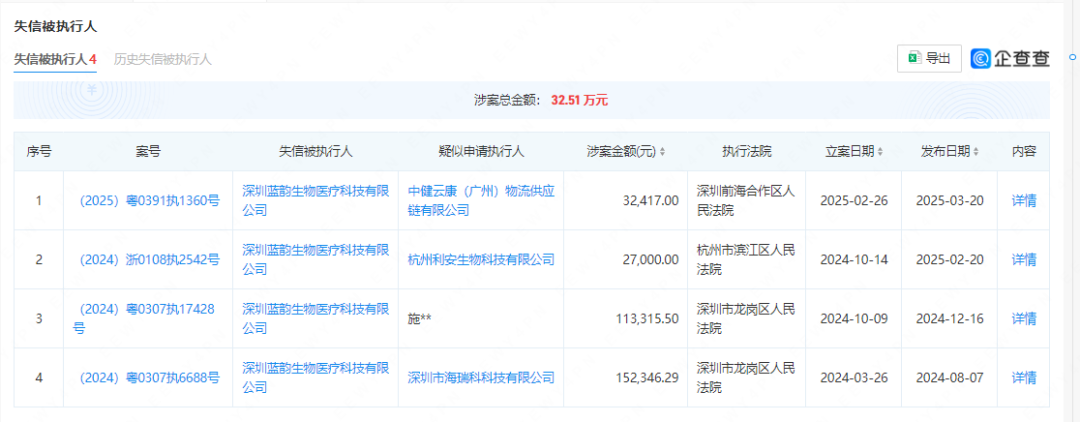
Task: Click the amount 27,000.00
Action: [650, 260]
